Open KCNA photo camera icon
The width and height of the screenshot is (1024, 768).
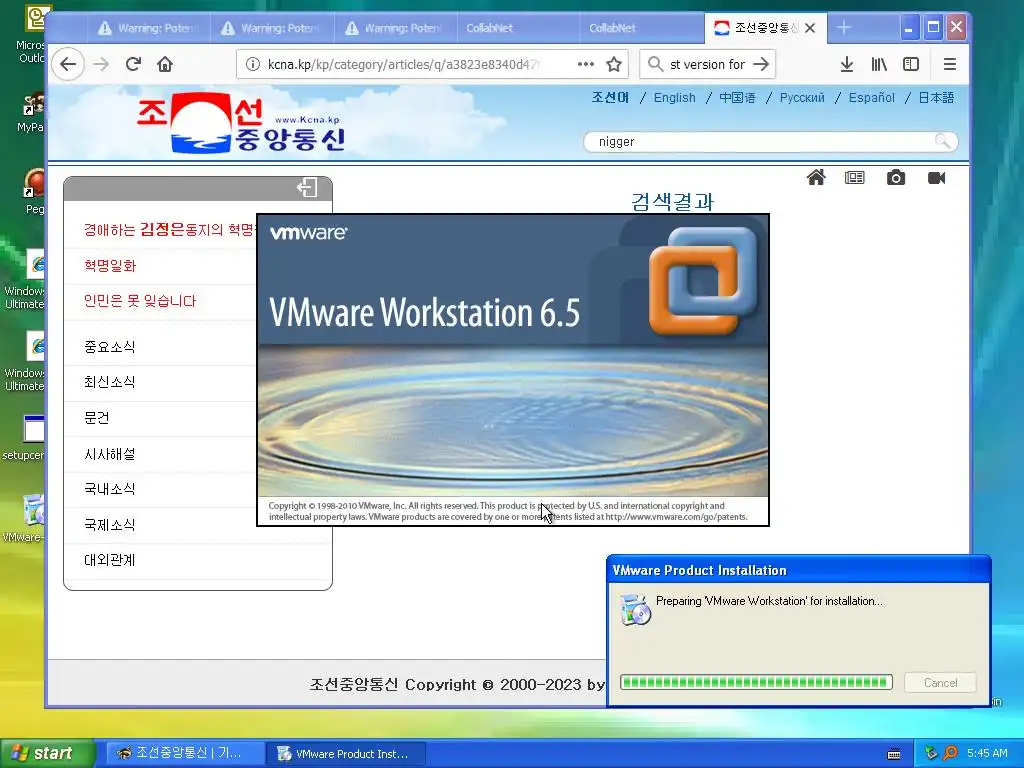(x=896, y=178)
